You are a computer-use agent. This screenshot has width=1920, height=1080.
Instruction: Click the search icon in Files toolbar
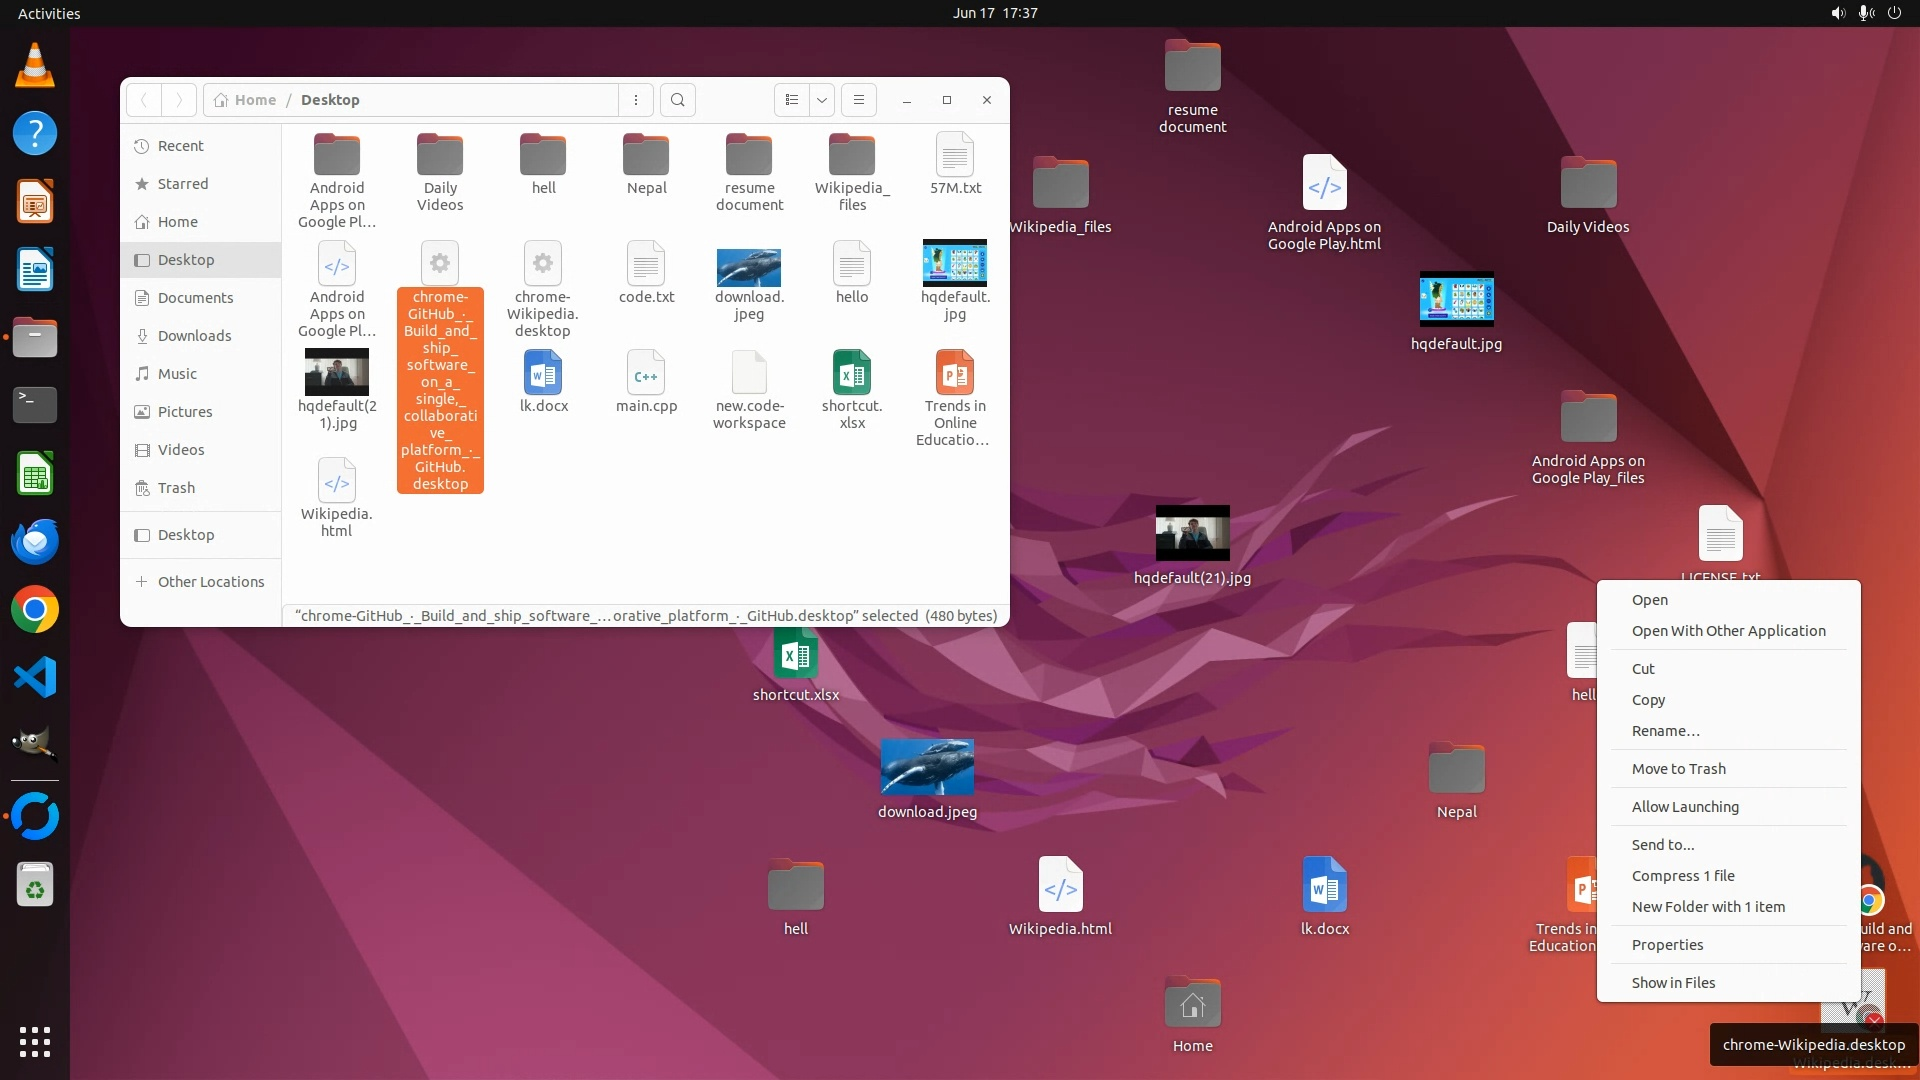678,100
